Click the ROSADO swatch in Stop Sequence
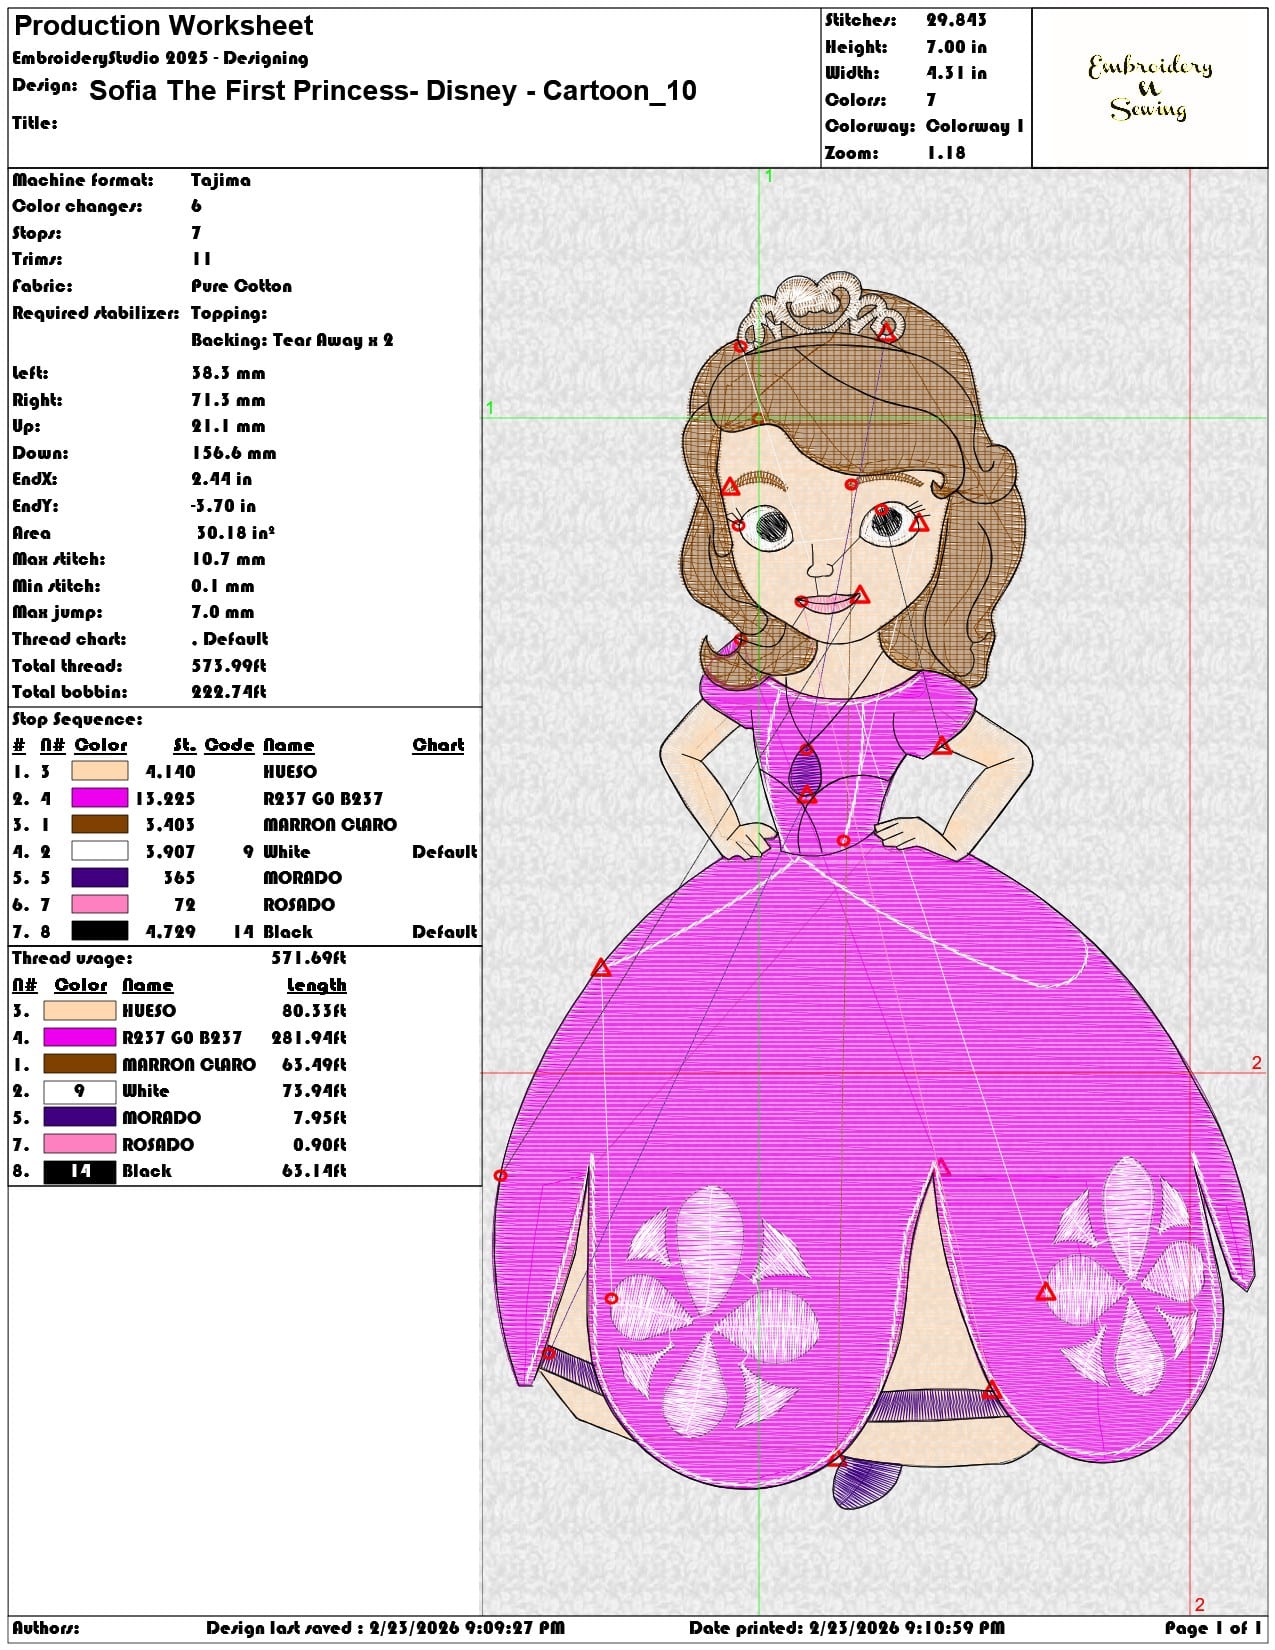 tap(100, 904)
